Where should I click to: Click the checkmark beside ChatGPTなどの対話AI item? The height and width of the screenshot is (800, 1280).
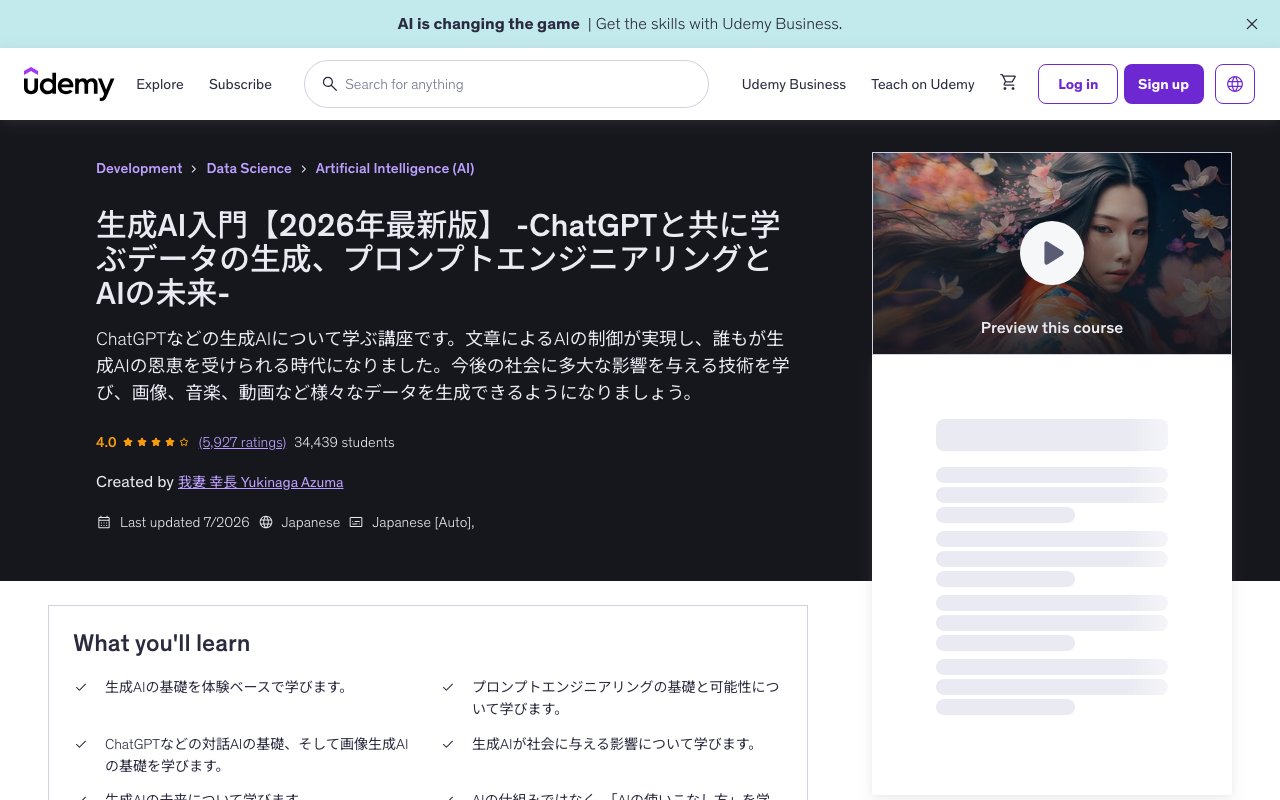tap(81, 744)
